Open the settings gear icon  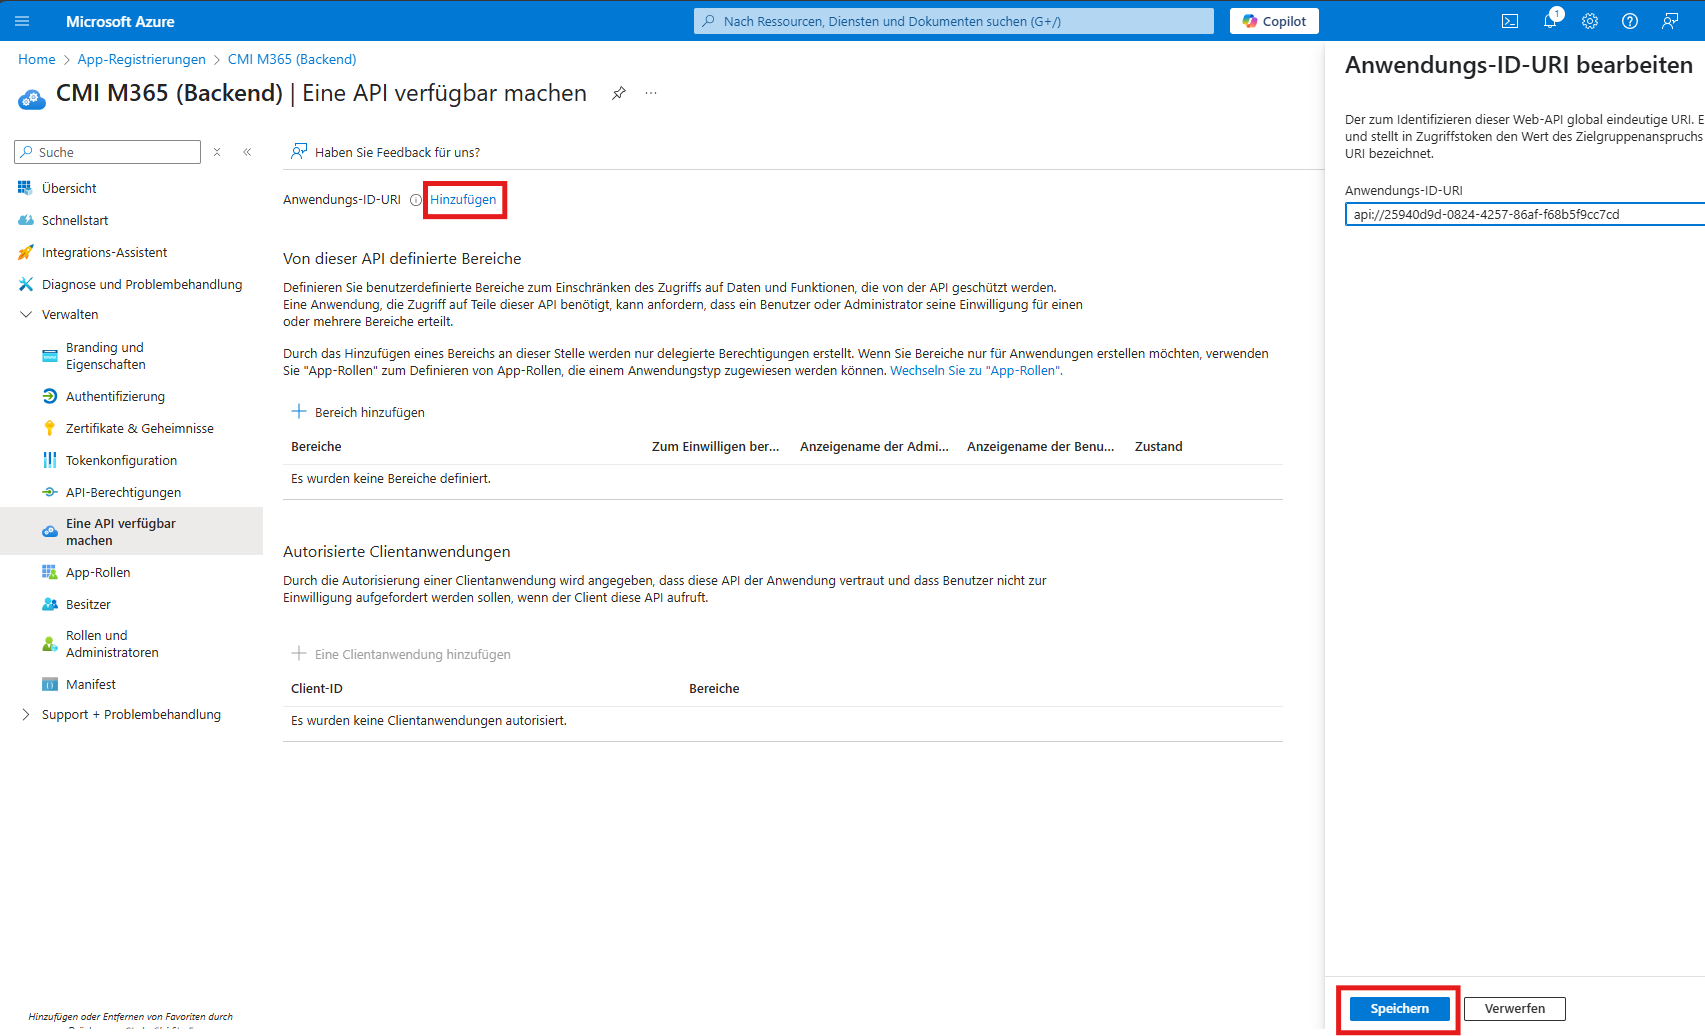coord(1590,20)
